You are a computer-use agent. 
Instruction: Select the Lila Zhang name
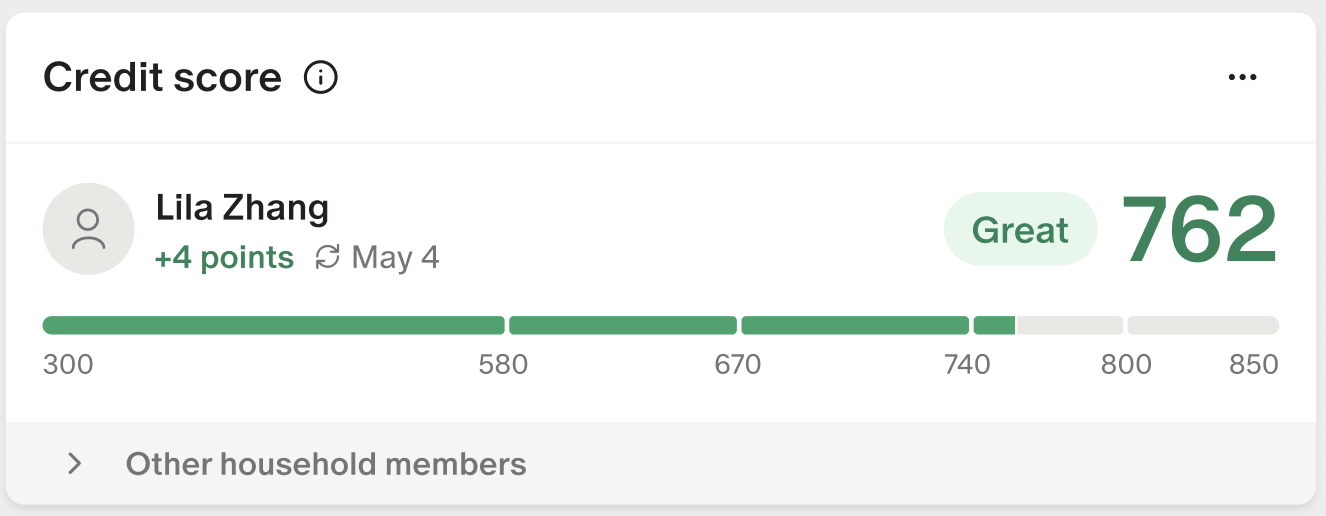(242, 208)
